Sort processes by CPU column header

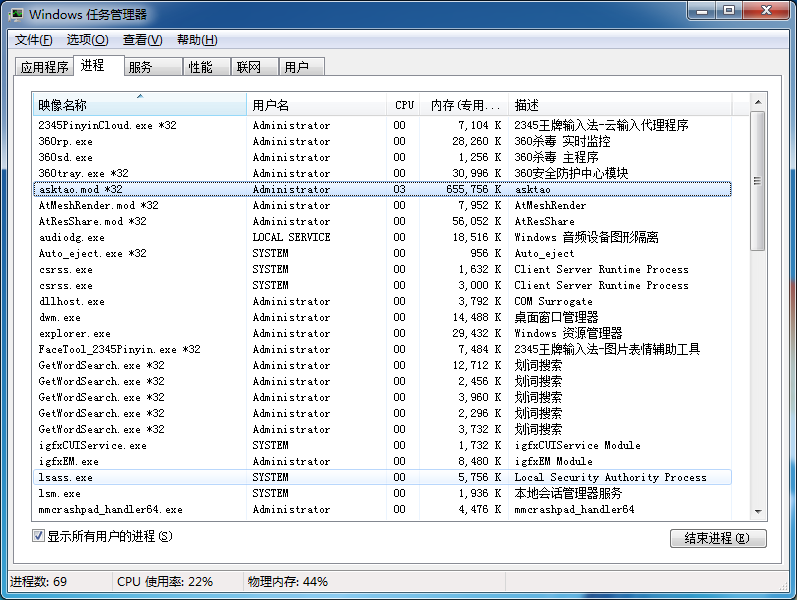click(404, 105)
